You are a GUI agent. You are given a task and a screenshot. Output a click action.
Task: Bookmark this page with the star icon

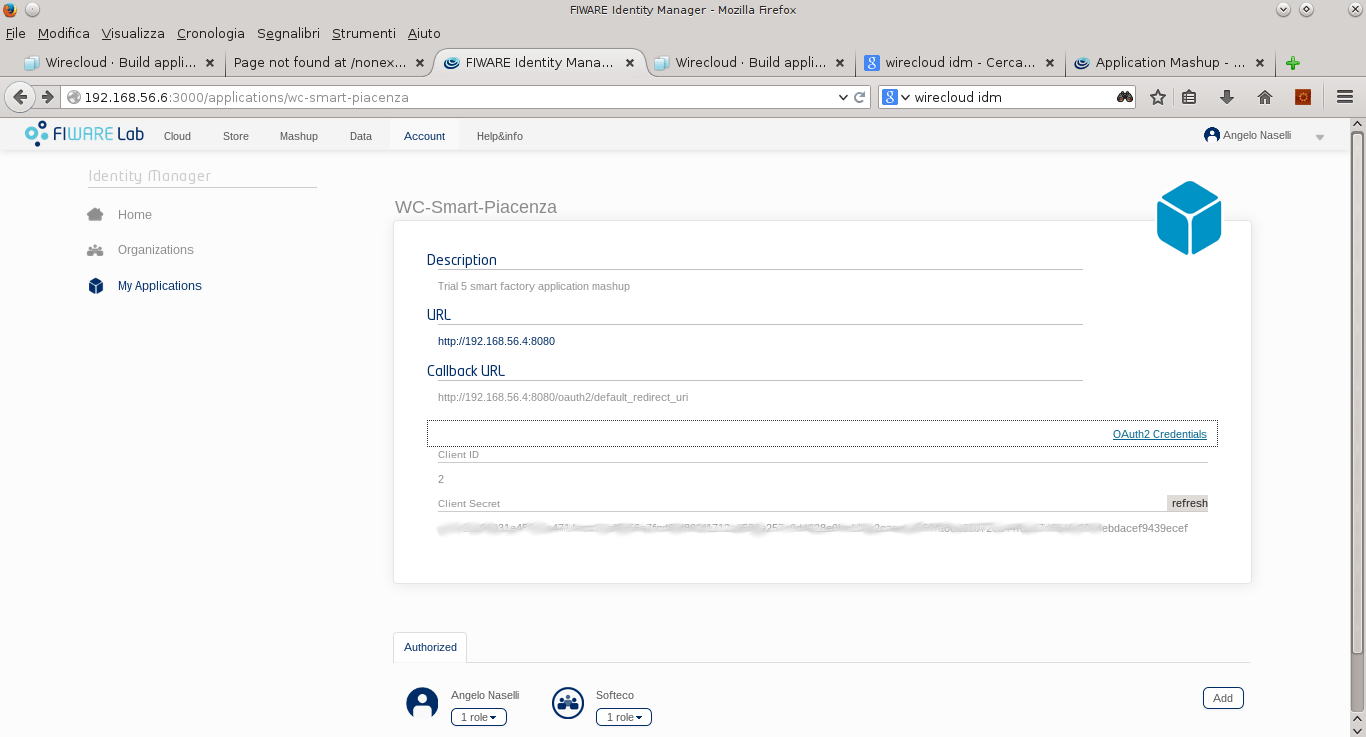(1158, 97)
